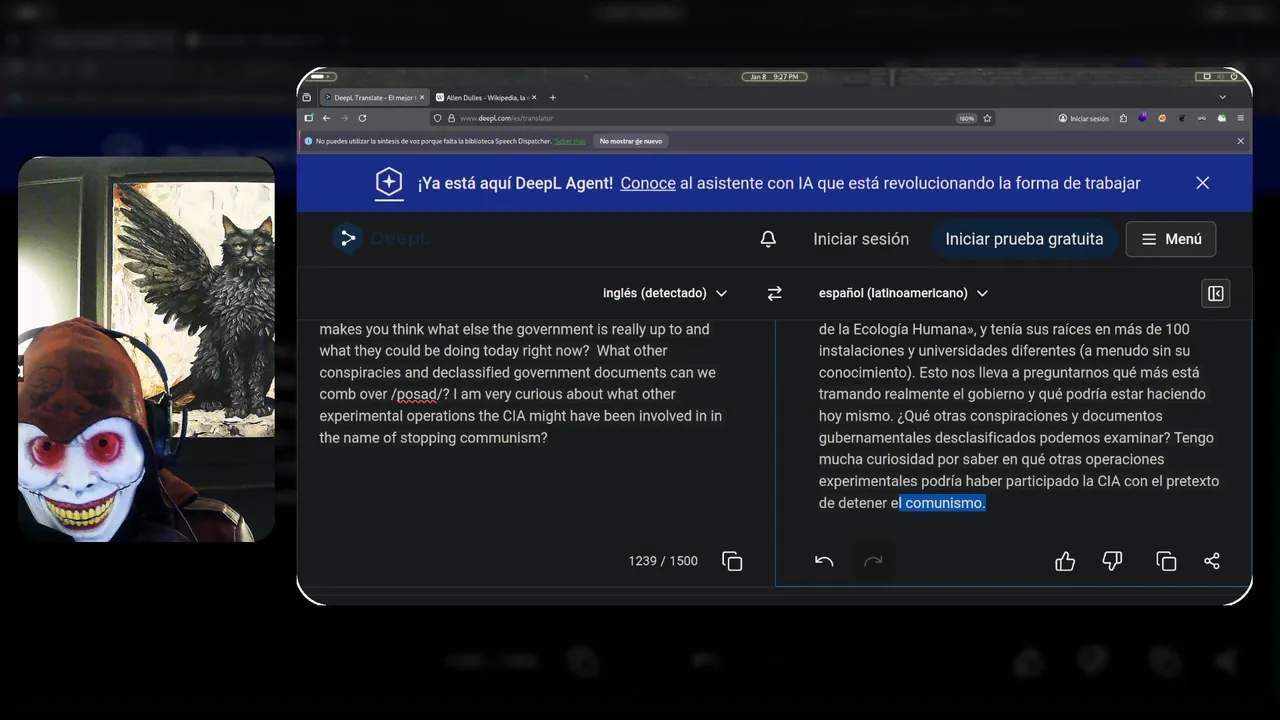Open the notifications bell icon
1280x720 pixels.
coord(768,239)
